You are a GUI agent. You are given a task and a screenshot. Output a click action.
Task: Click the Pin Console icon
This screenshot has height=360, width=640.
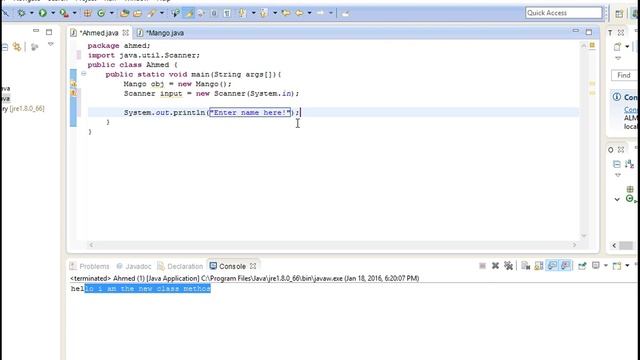pyautogui.click(x=582, y=266)
